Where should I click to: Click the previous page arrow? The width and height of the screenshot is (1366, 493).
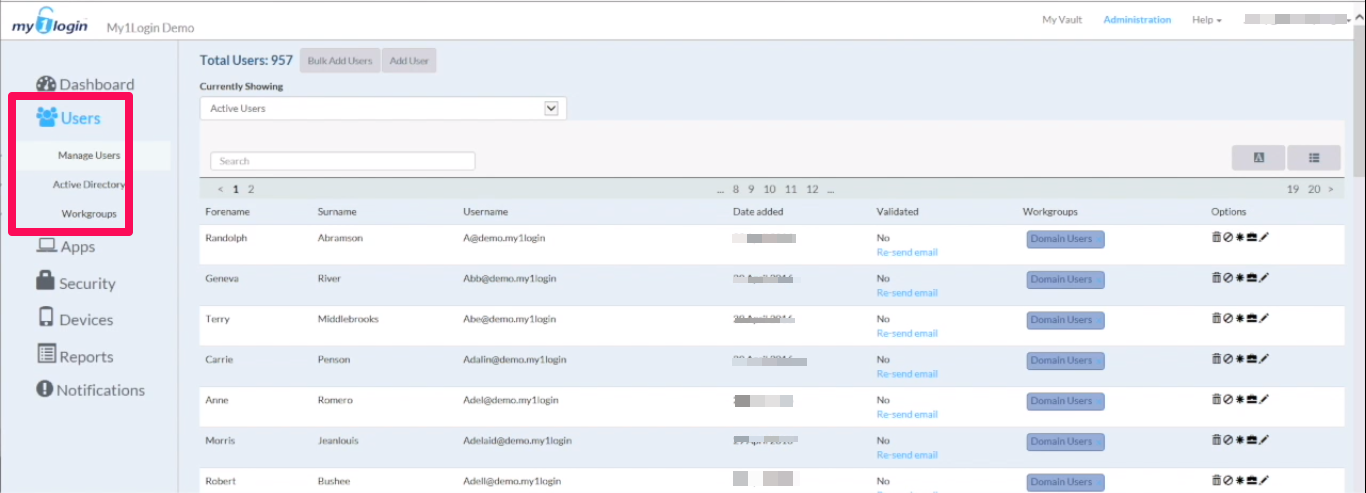click(221, 189)
